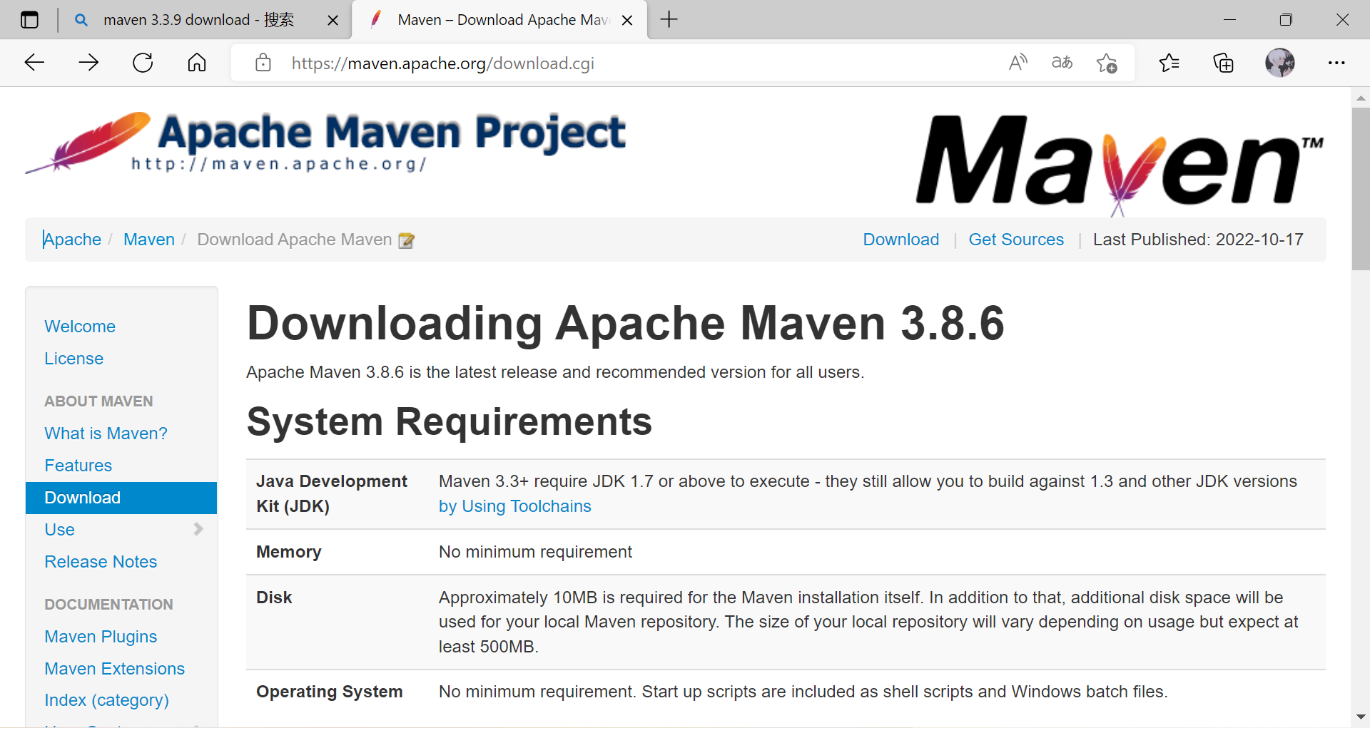Open the What is Maven? link
Viewport: 1372px width, 733px height.
(106, 433)
